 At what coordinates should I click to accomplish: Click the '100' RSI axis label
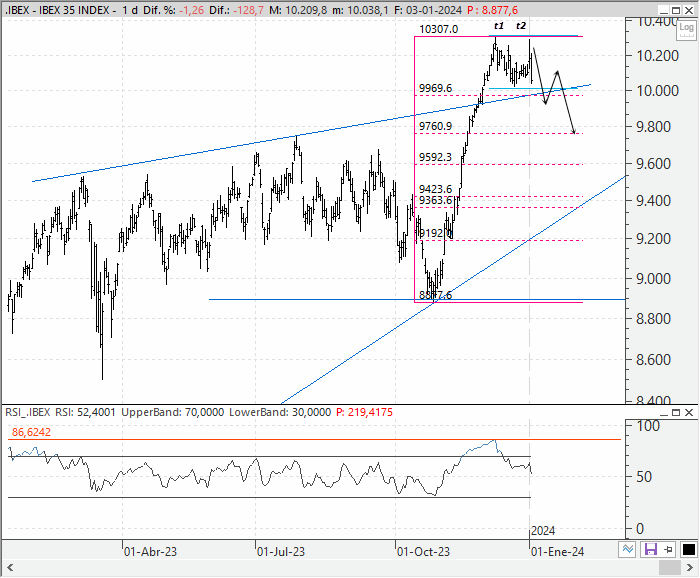(x=648, y=426)
